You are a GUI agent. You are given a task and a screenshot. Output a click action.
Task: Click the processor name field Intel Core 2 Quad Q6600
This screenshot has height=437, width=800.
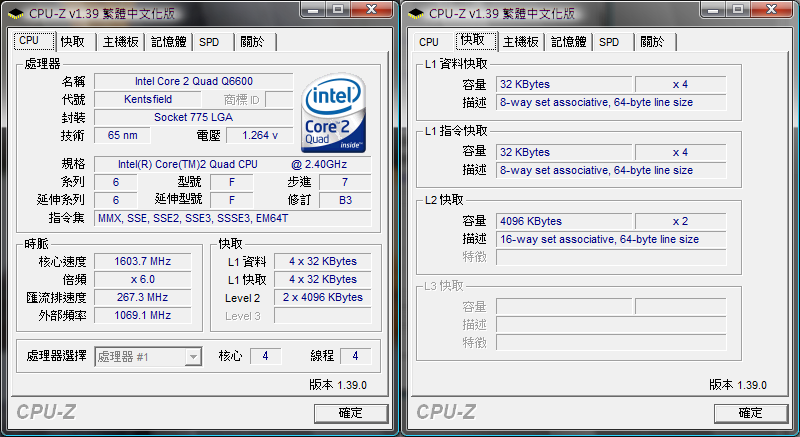point(194,81)
